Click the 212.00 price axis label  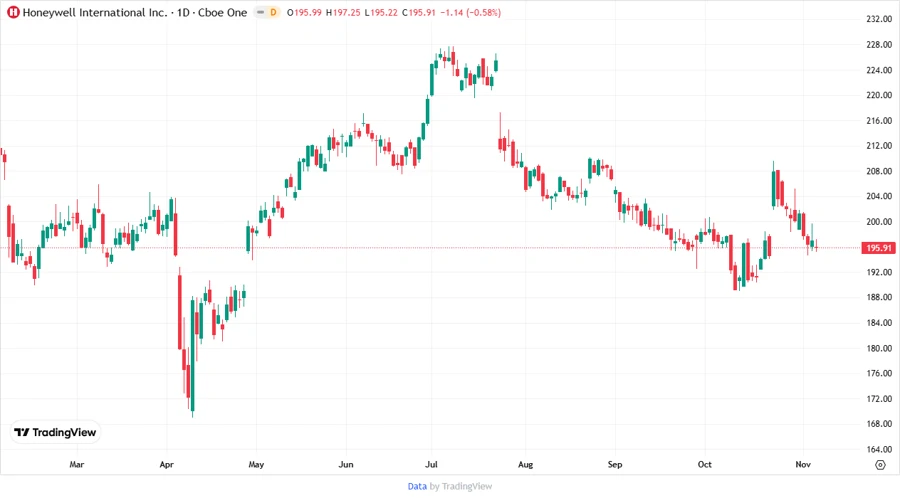879,146
